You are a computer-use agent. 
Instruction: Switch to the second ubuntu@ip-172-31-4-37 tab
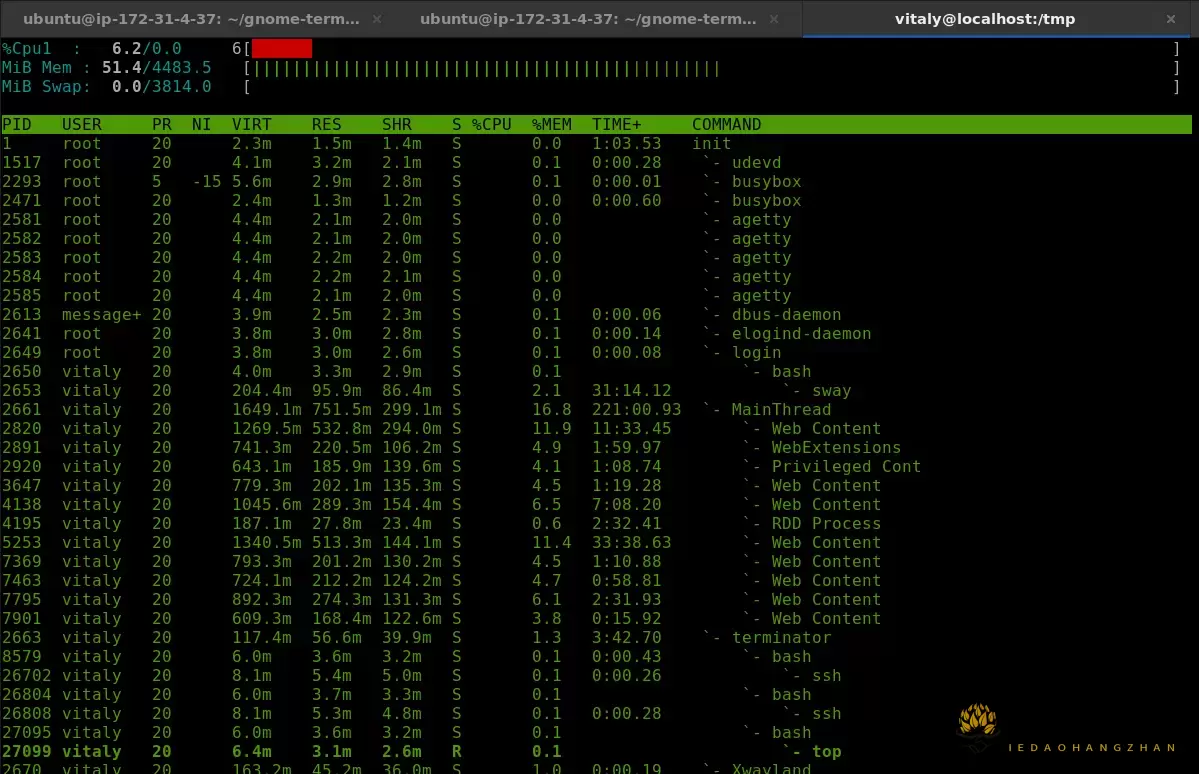[588, 19]
